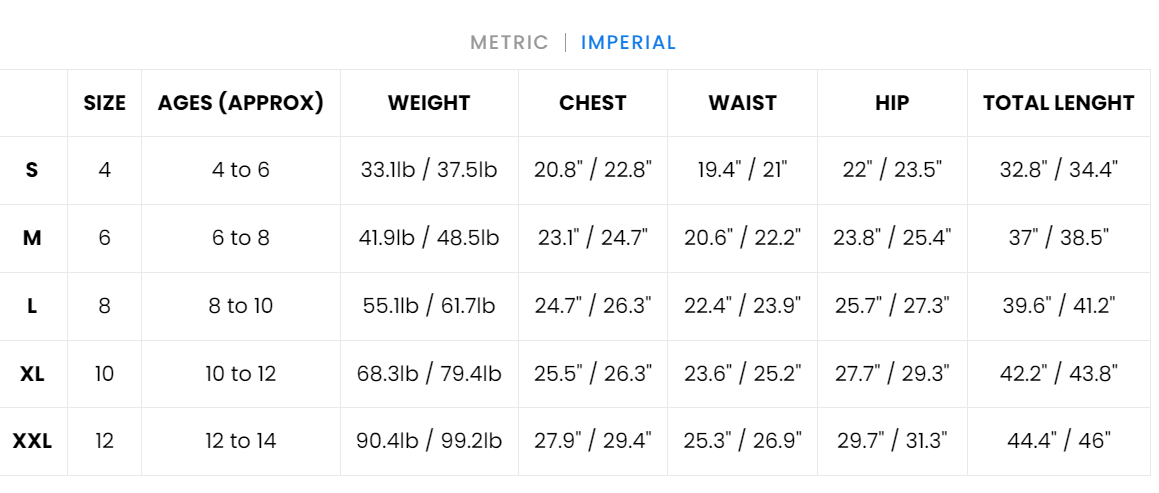
Task: Select the S size row label
Action: tap(32, 170)
